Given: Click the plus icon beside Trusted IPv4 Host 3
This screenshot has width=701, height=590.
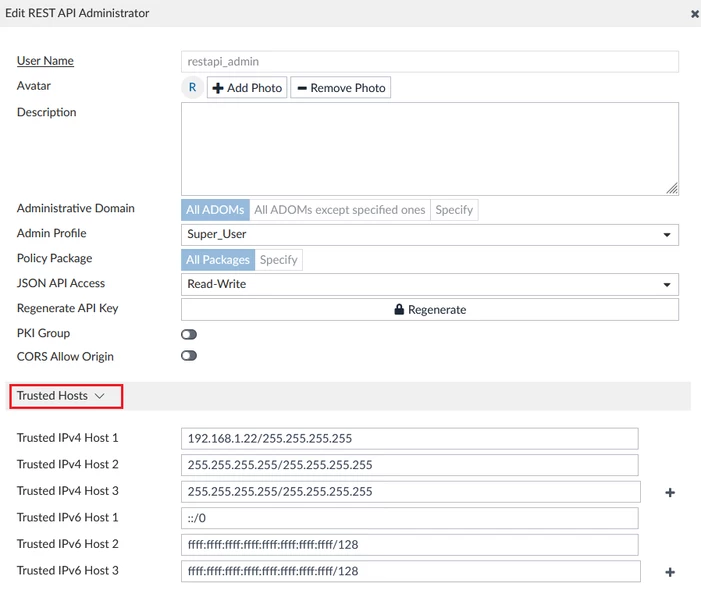Looking at the screenshot, I should (670, 492).
